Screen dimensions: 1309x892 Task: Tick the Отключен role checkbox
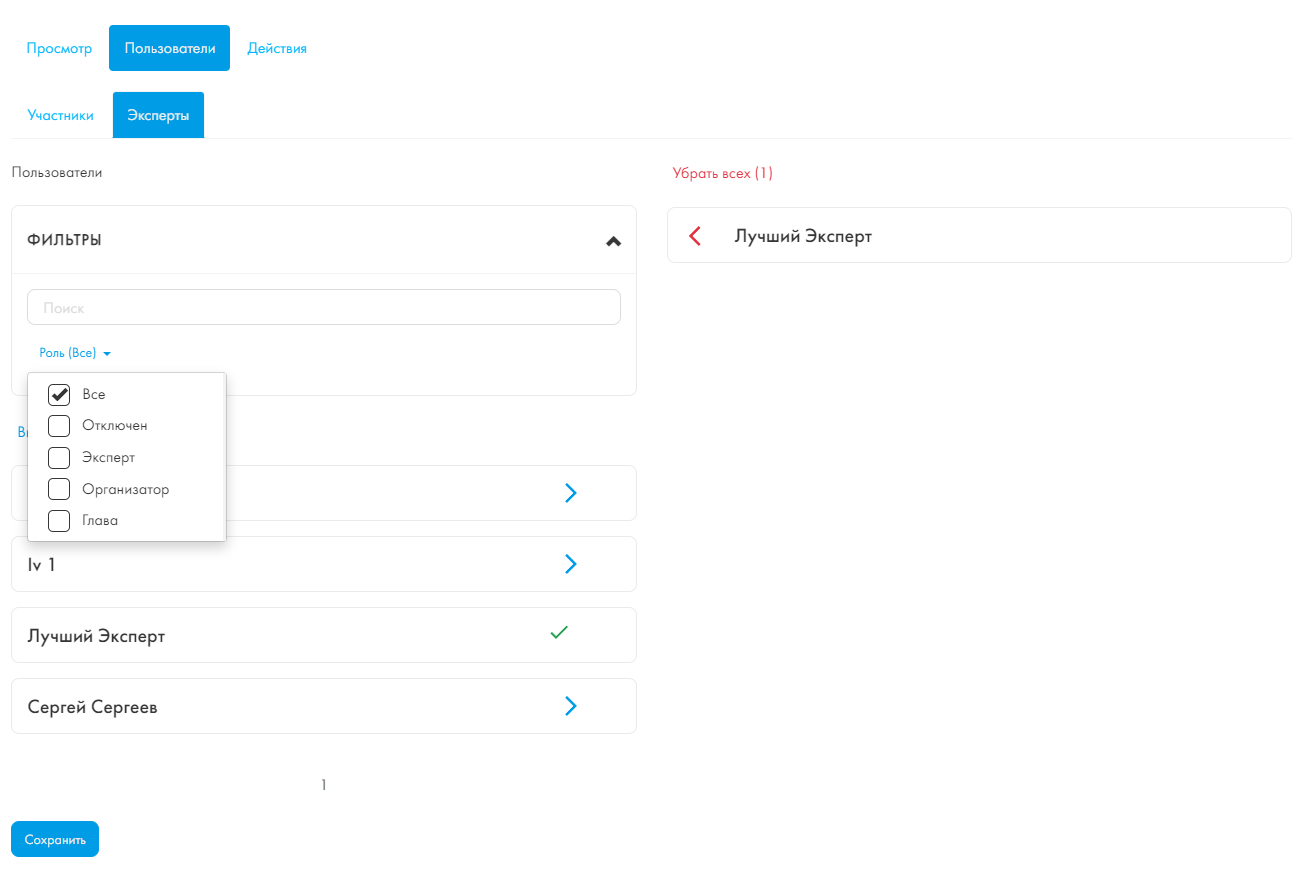[x=59, y=426]
